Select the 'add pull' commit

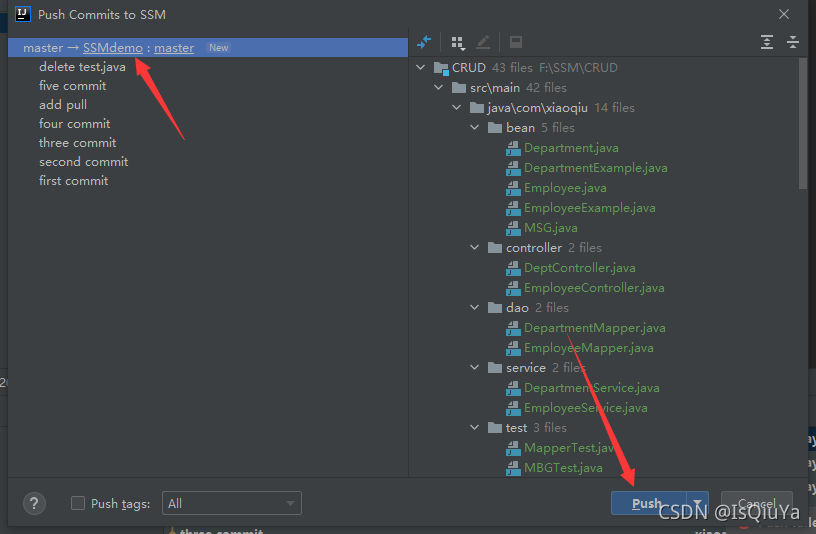(63, 105)
